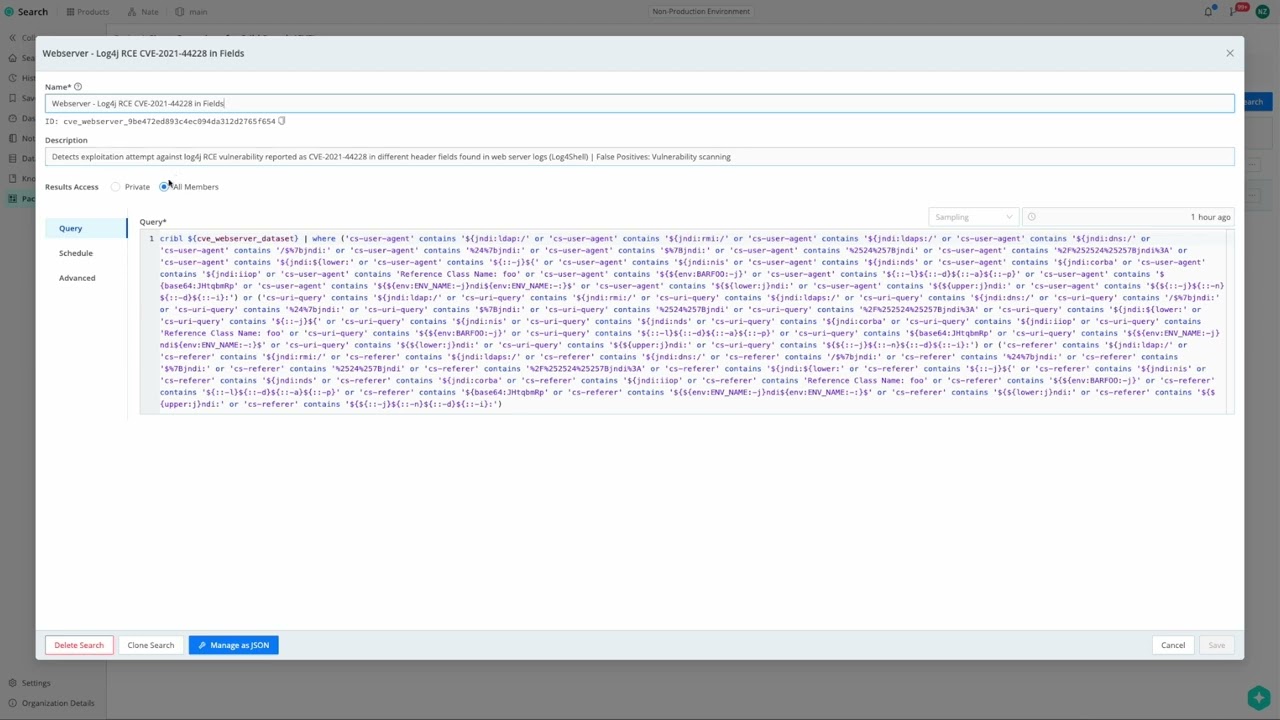This screenshot has height=720, width=1280.
Task: Click the dialog title Webserver - Log4j RCE
Action: [x=143, y=53]
